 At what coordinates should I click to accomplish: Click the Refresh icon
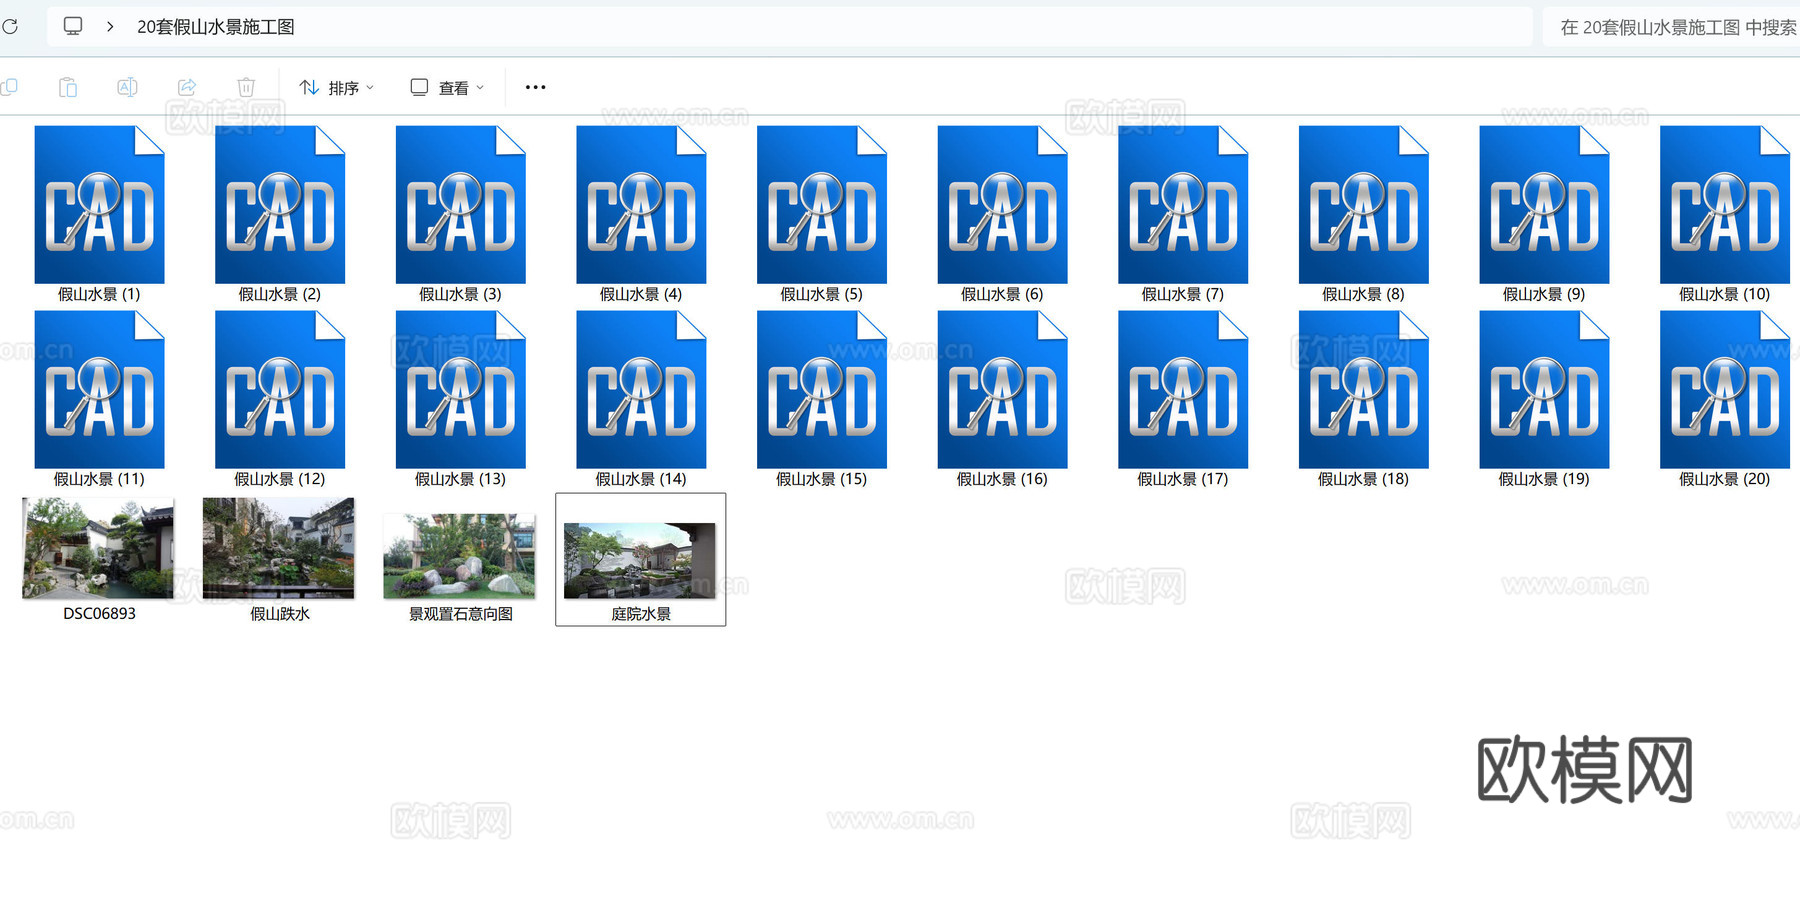click(11, 26)
